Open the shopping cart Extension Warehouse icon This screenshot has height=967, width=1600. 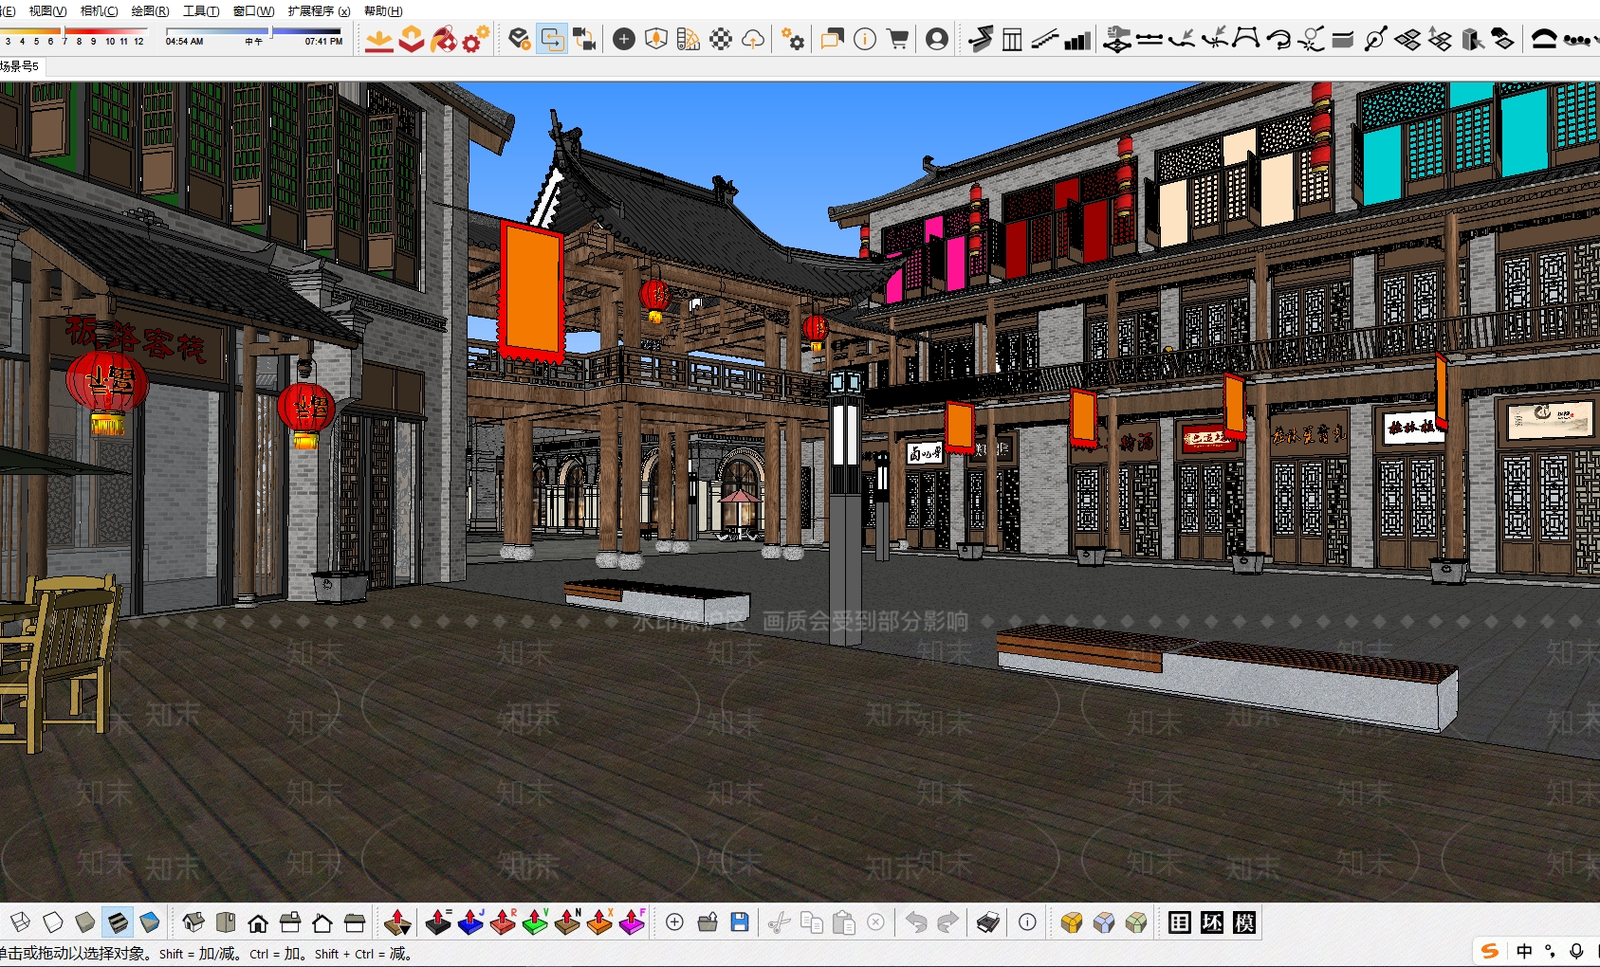click(898, 39)
